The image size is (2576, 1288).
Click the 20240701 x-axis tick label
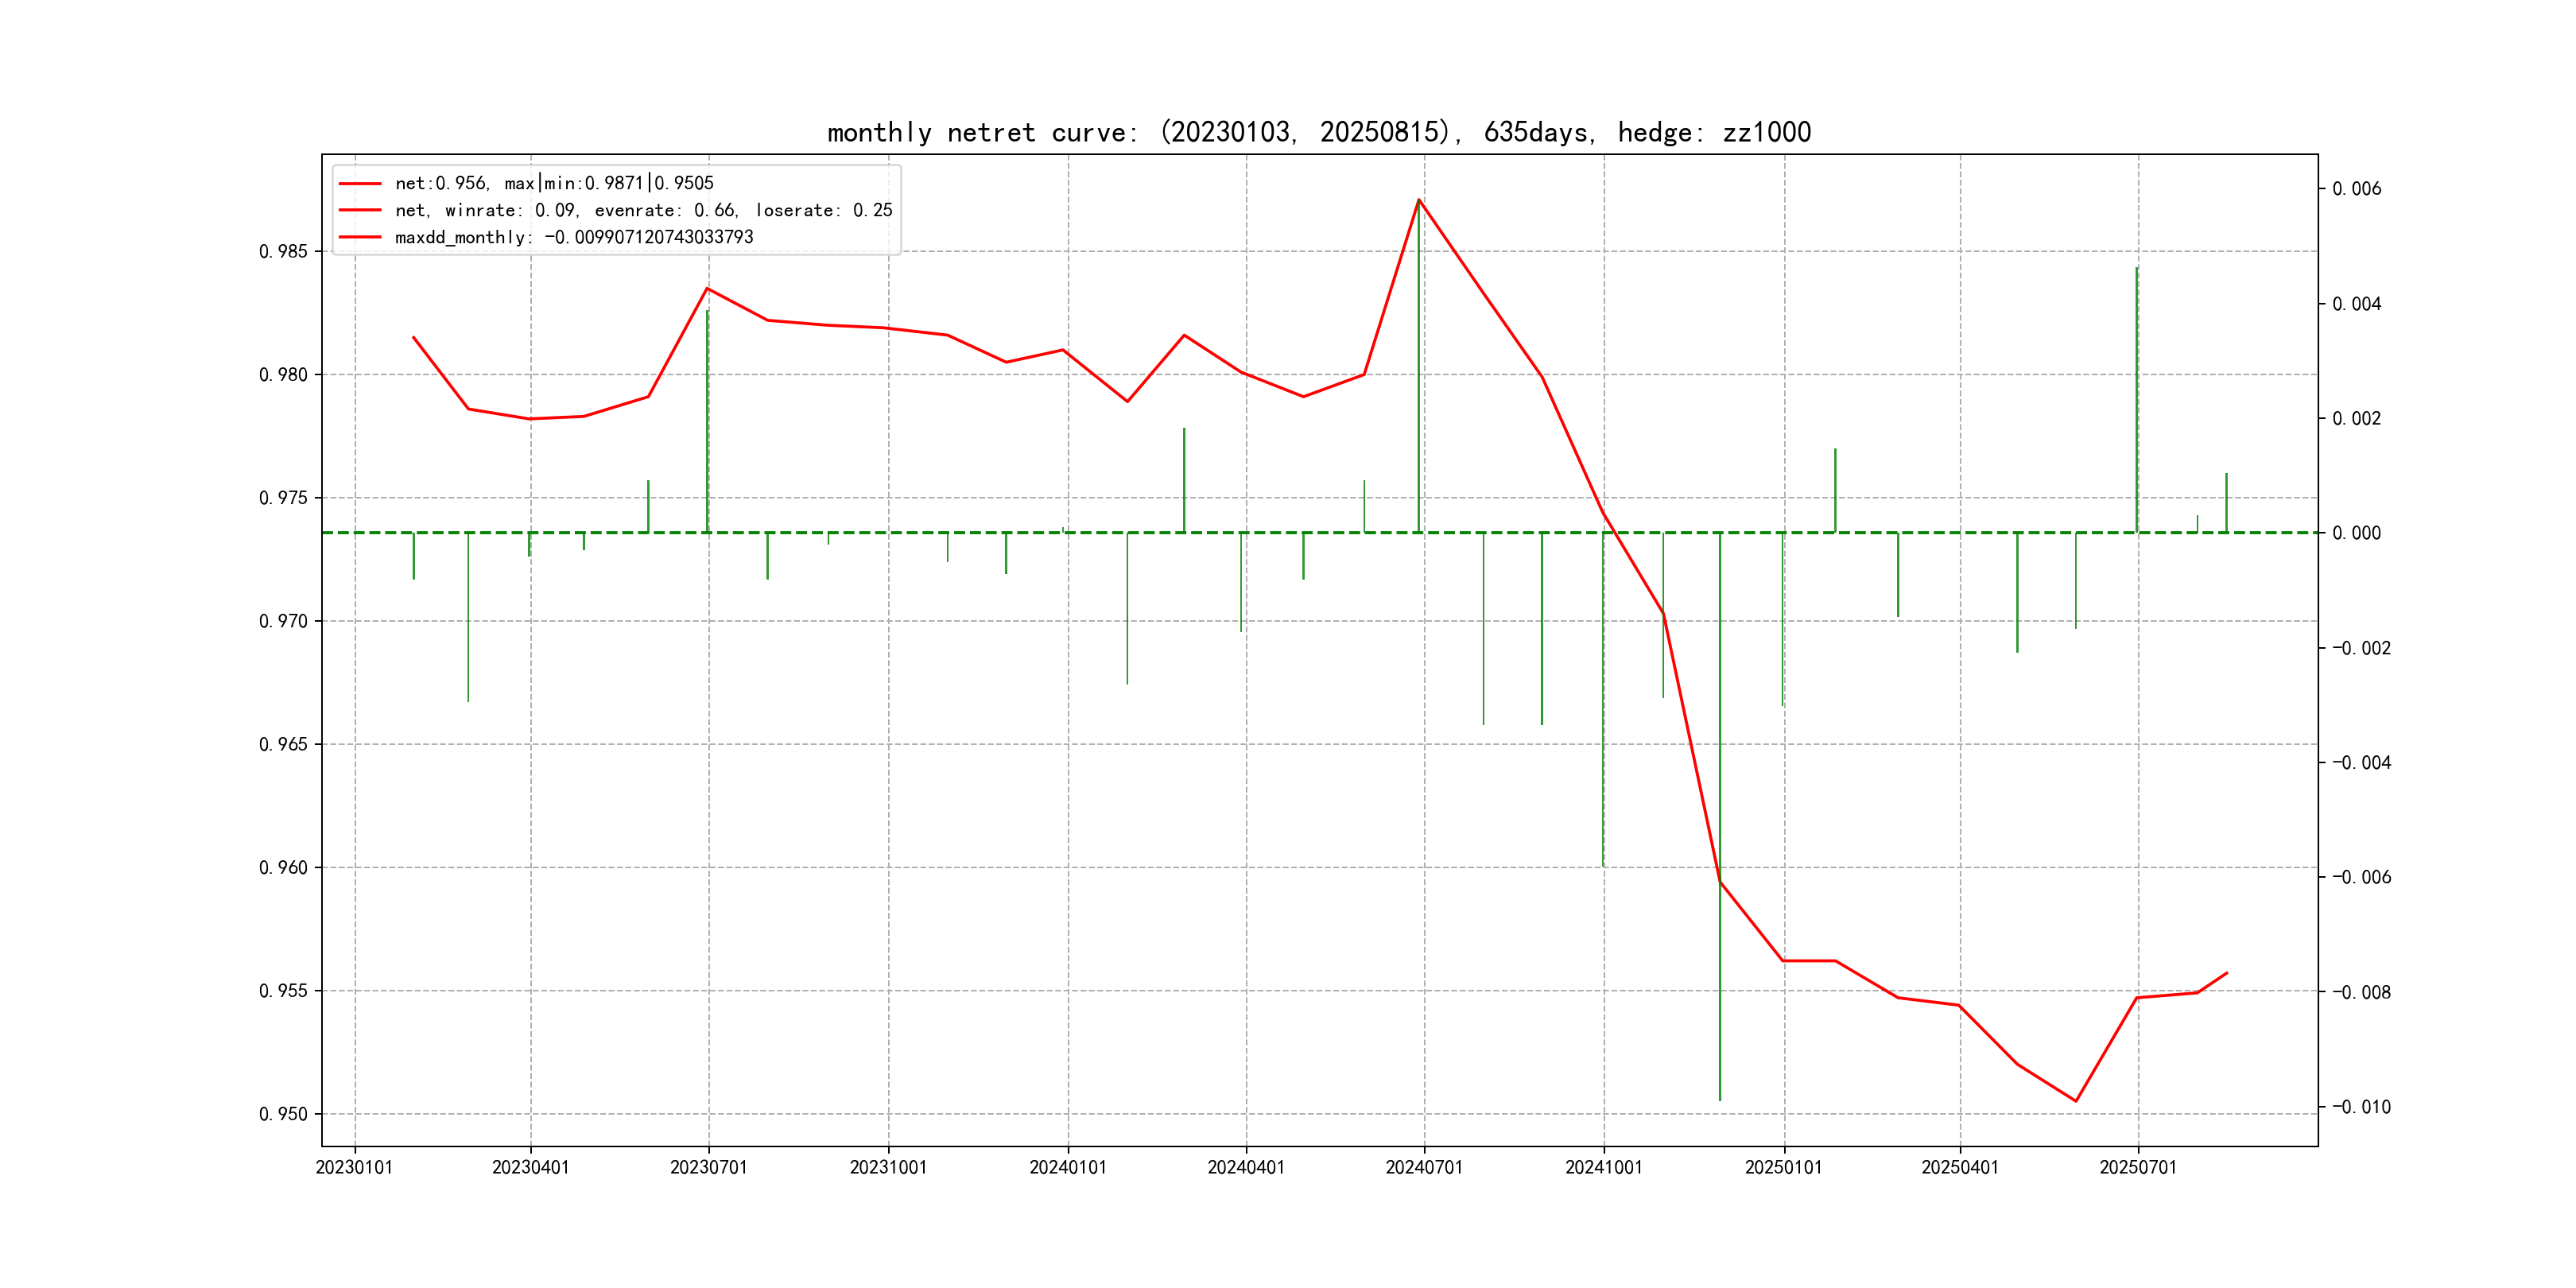point(1424,1167)
